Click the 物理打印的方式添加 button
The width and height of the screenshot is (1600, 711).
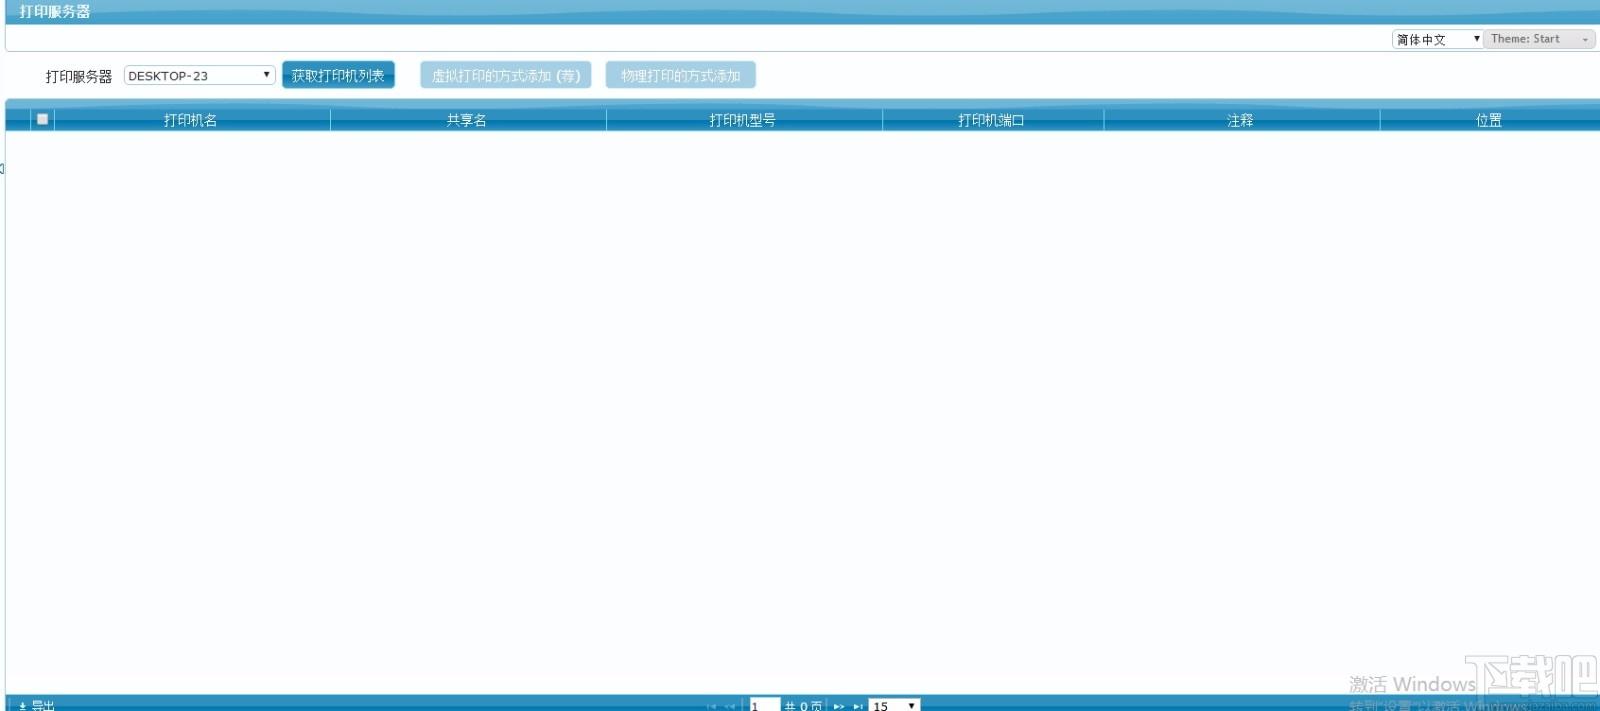(681, 75)
